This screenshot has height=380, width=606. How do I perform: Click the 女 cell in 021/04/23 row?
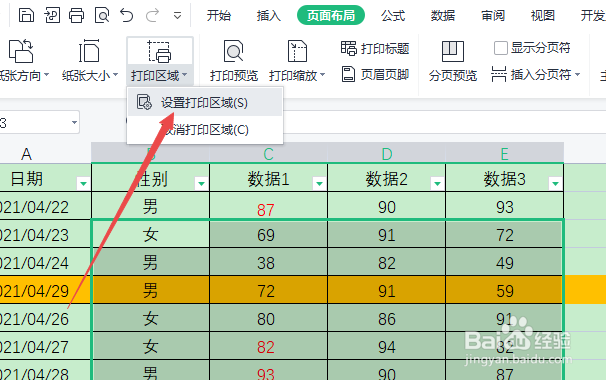[x=150, y=234]
